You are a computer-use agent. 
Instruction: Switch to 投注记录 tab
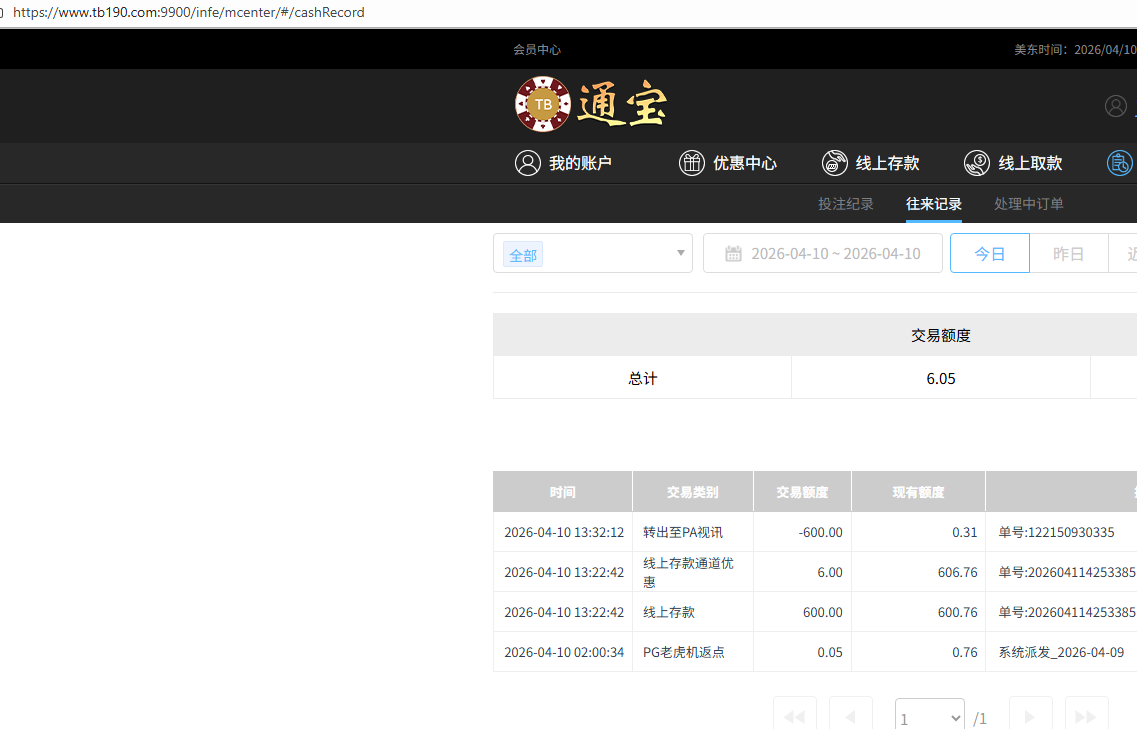pyautogui.click(x=845, y=204)
